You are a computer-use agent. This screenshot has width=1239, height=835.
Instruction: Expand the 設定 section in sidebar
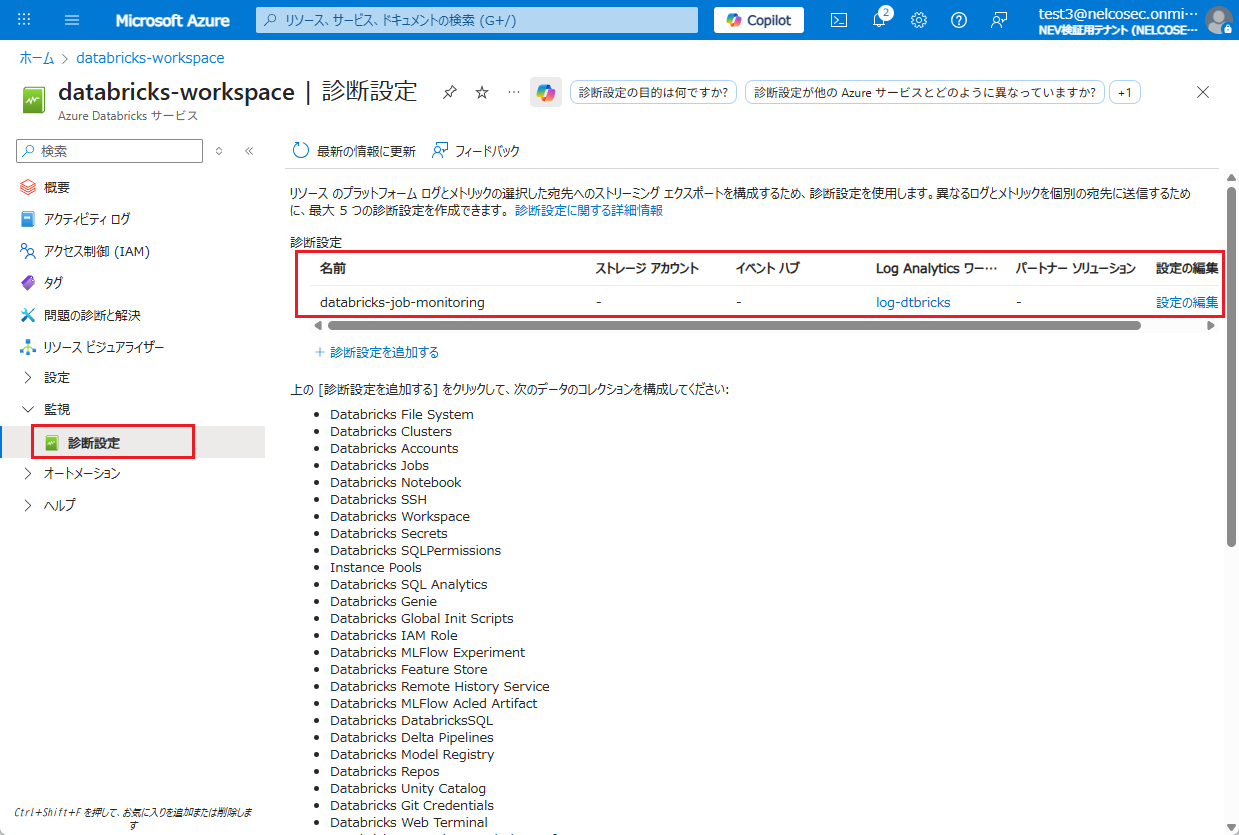57,378
